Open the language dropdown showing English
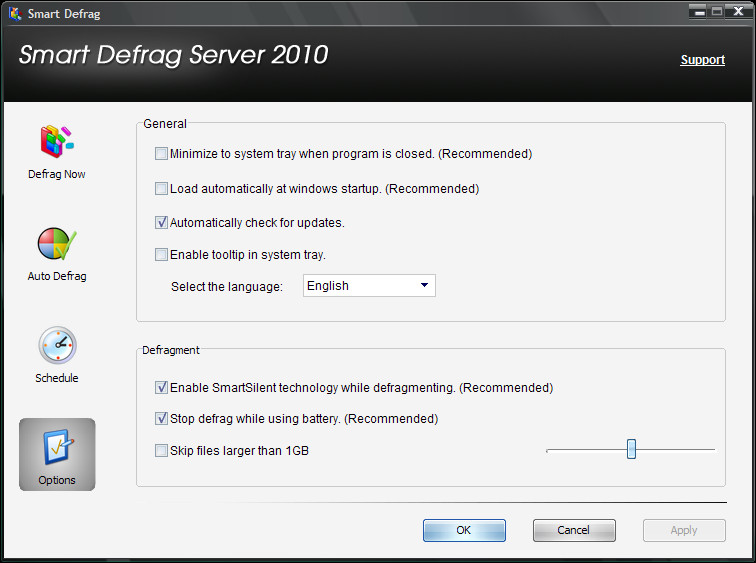Image resolution: width=756 pixels, height=563 pixels. point(369,286)
